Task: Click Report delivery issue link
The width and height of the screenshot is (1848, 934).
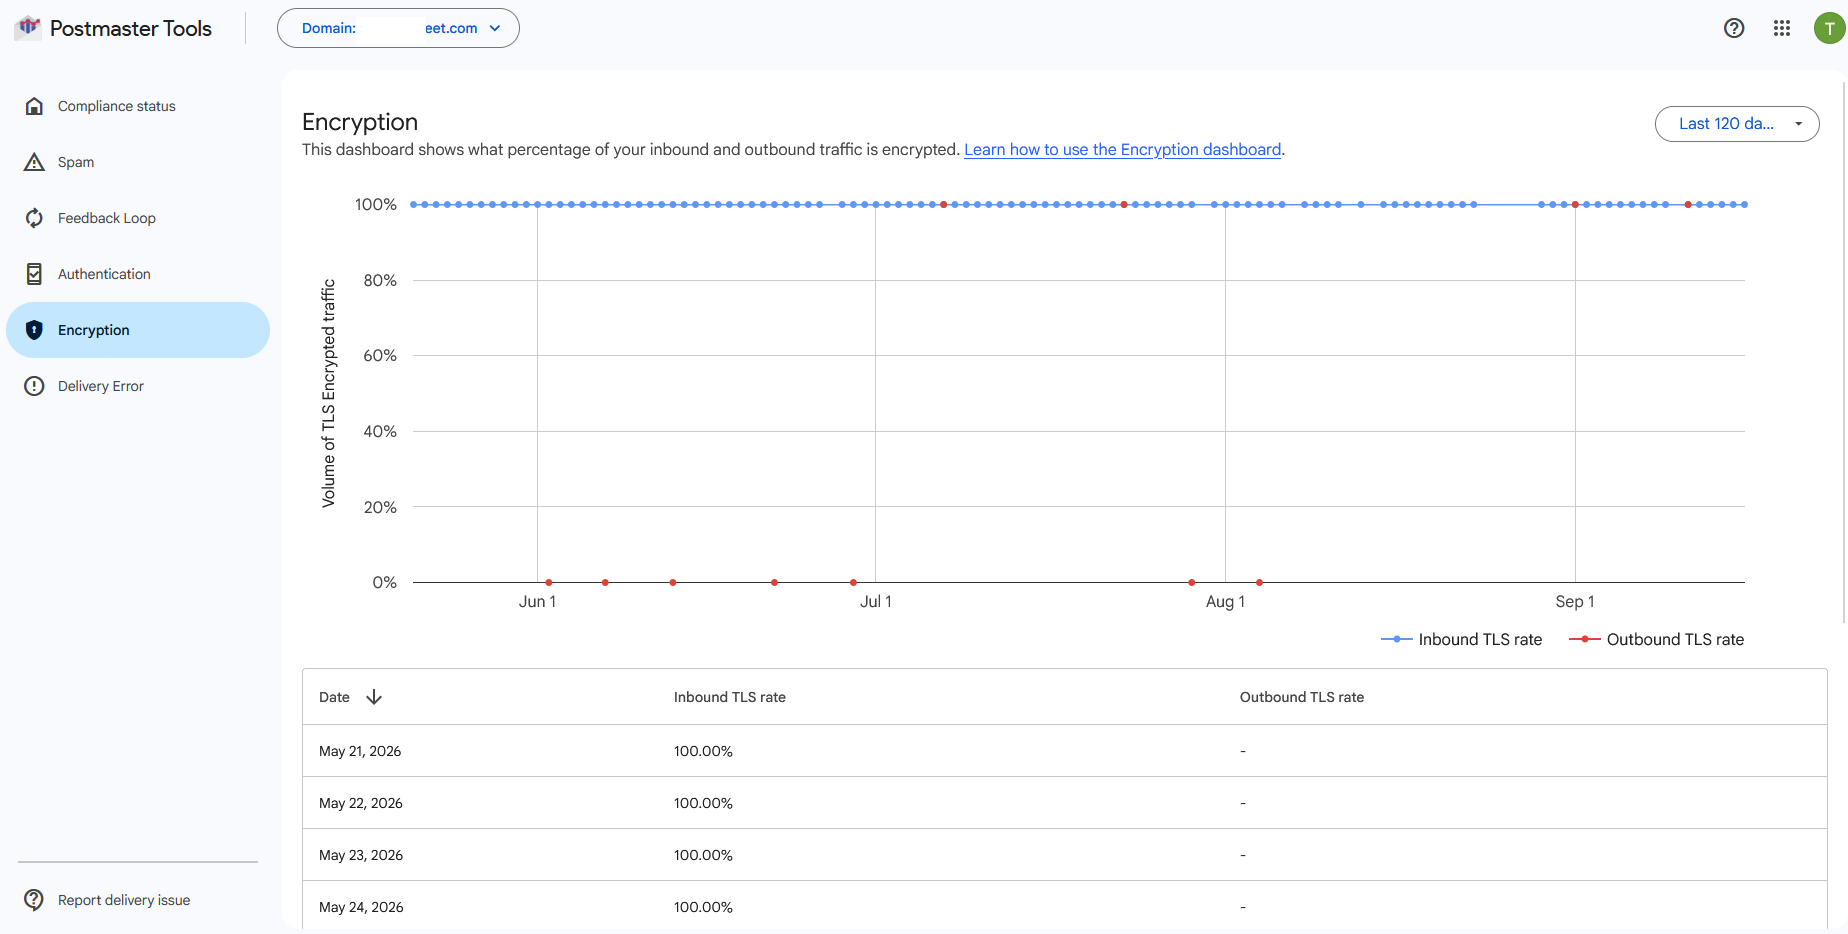Action: point(124,900)
